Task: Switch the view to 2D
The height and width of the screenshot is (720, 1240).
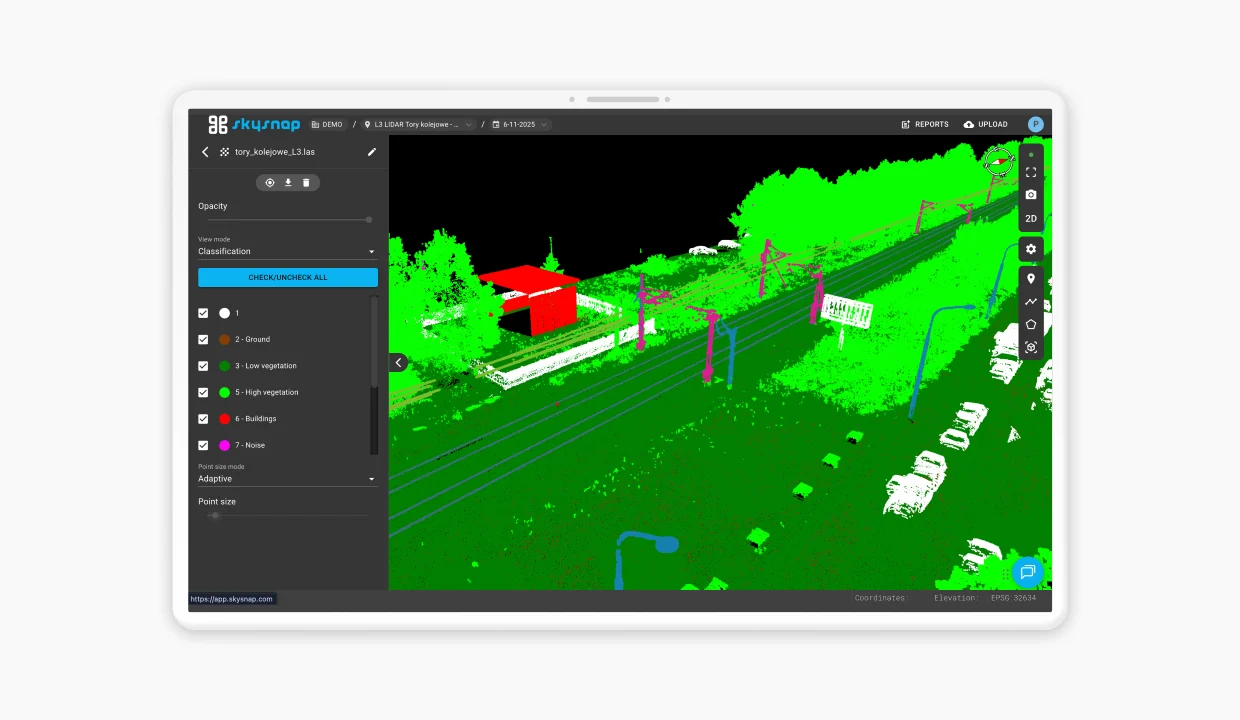Action: [x=1031, y=218]
